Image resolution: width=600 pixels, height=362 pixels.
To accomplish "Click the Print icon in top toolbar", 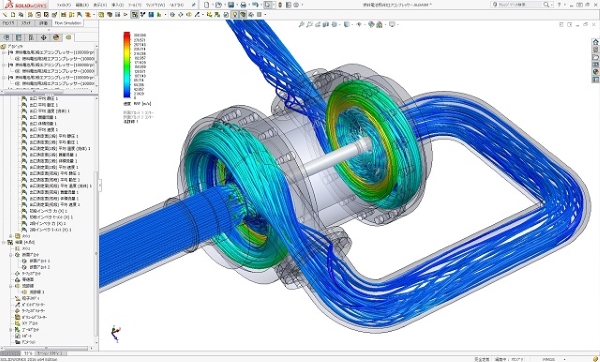I will pos(243,5).
